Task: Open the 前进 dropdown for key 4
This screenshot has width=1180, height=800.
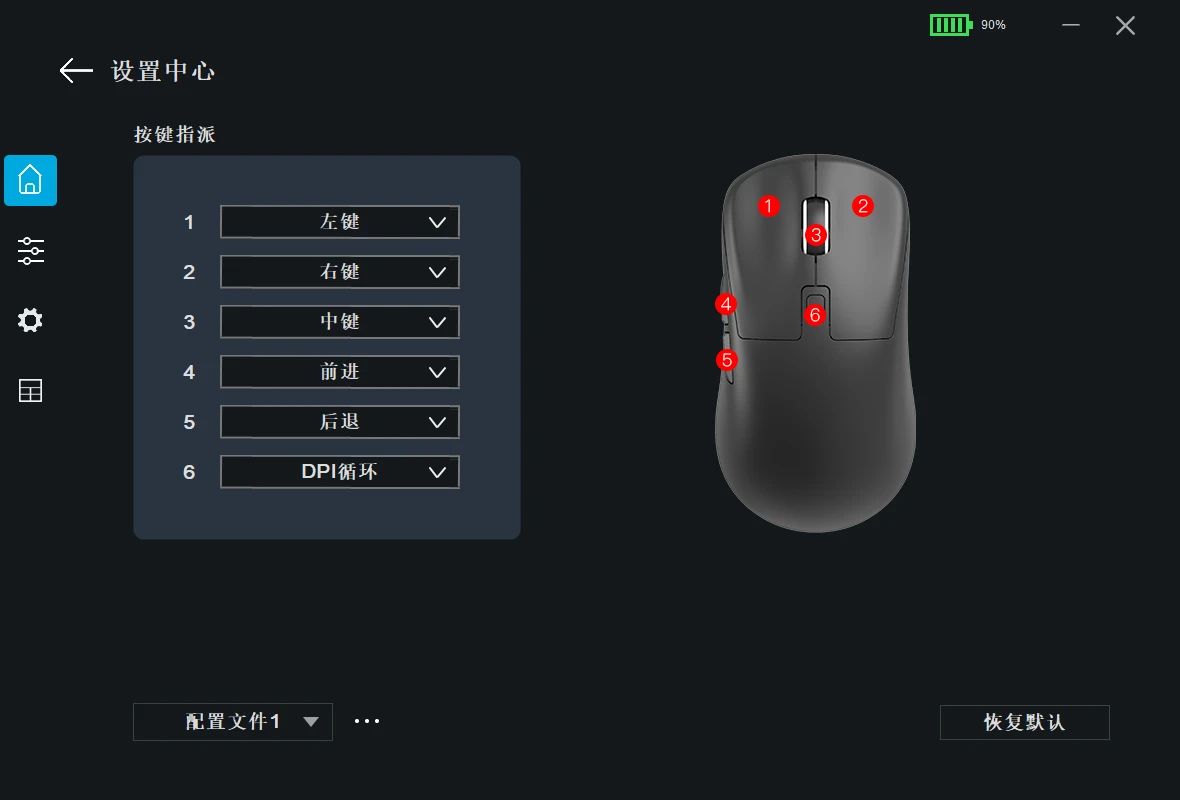Action: tap(339, 372)
